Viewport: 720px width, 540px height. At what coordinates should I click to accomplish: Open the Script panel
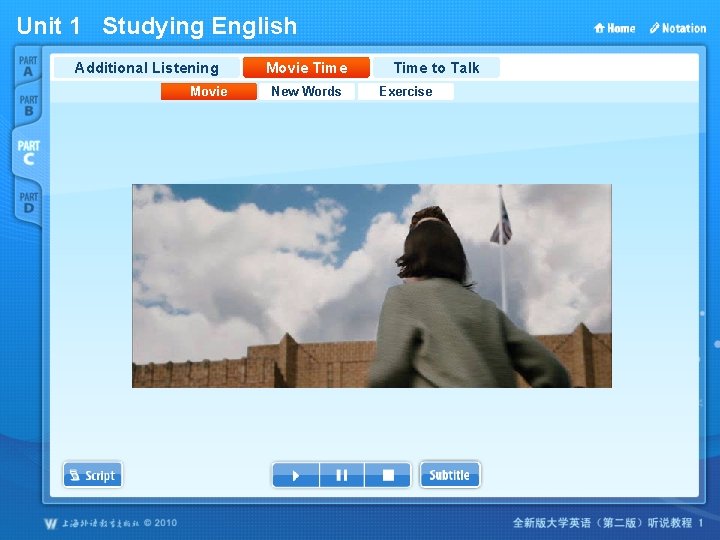coord(93,475)
